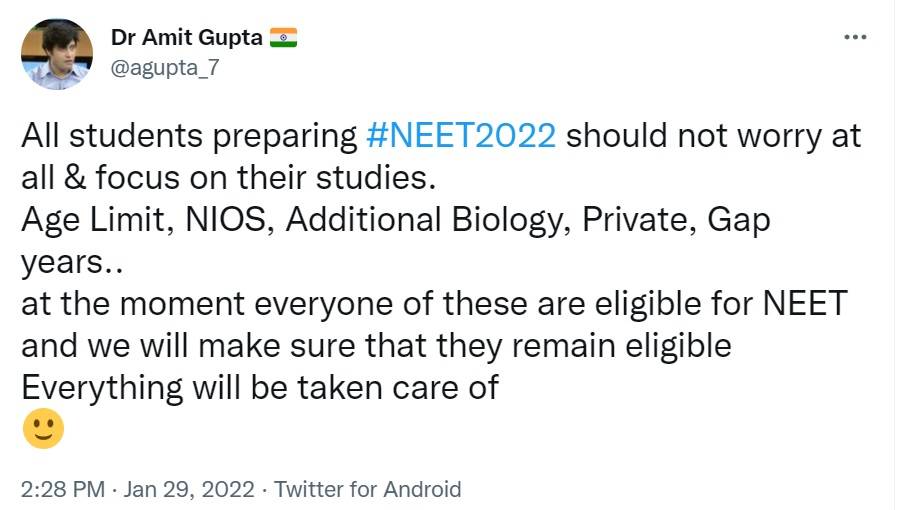Viewport: 897px width, 510px height.
Task: Click the 2:28 PM time of the tweet
Action: [x=62, y=489]
